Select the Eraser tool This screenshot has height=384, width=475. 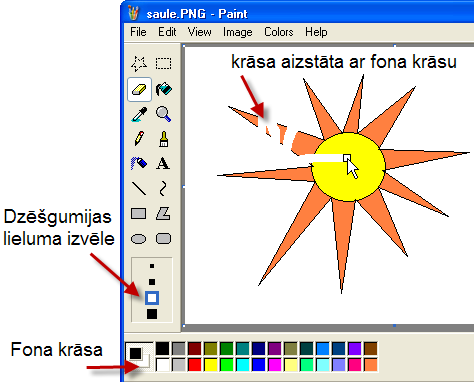(139, 89)
